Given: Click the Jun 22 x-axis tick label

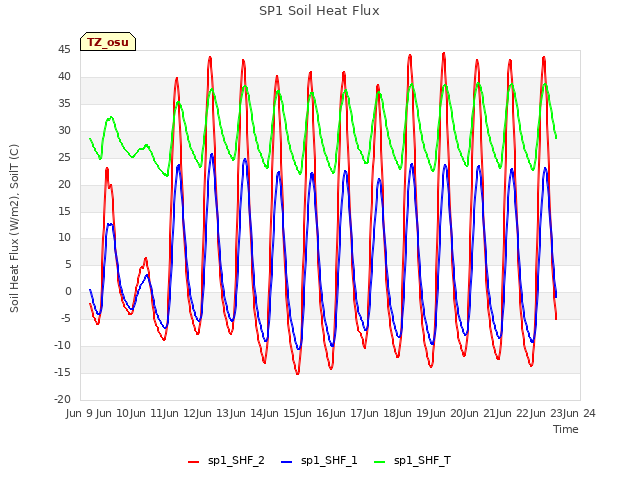Looking at the screenshot, I should tap(513, 413).
